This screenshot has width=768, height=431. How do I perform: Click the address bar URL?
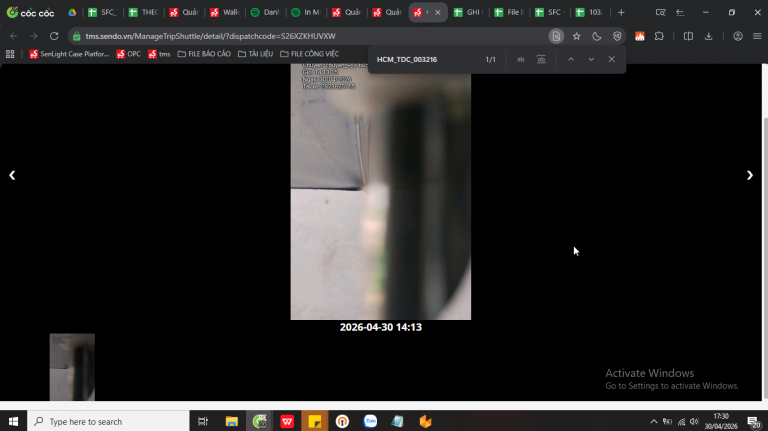tap(211, 36)
